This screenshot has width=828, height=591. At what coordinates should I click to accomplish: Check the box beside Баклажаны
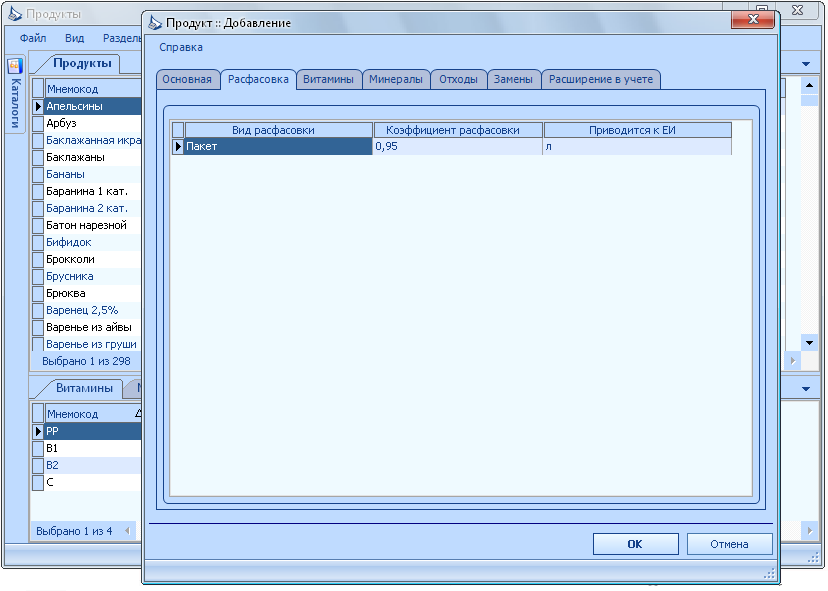click(38, 157)
